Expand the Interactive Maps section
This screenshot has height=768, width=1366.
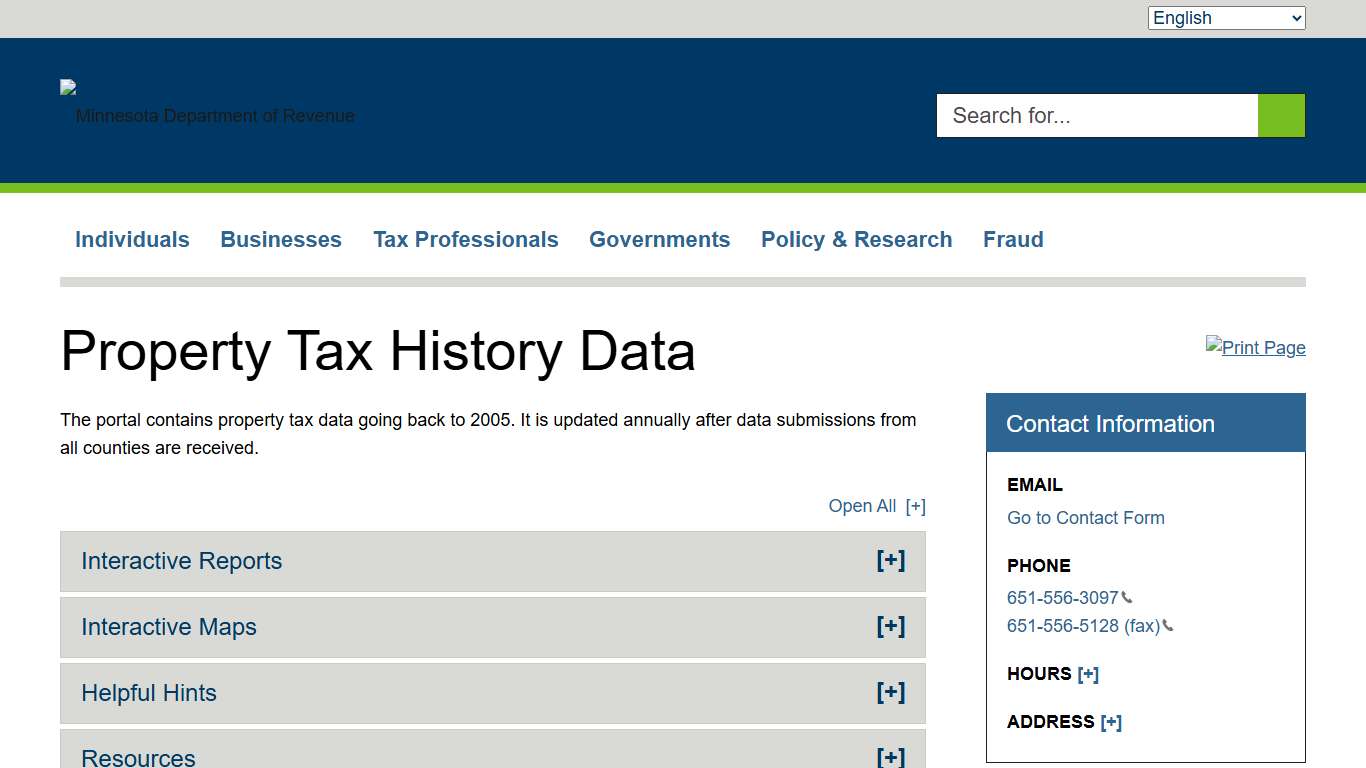890,627
